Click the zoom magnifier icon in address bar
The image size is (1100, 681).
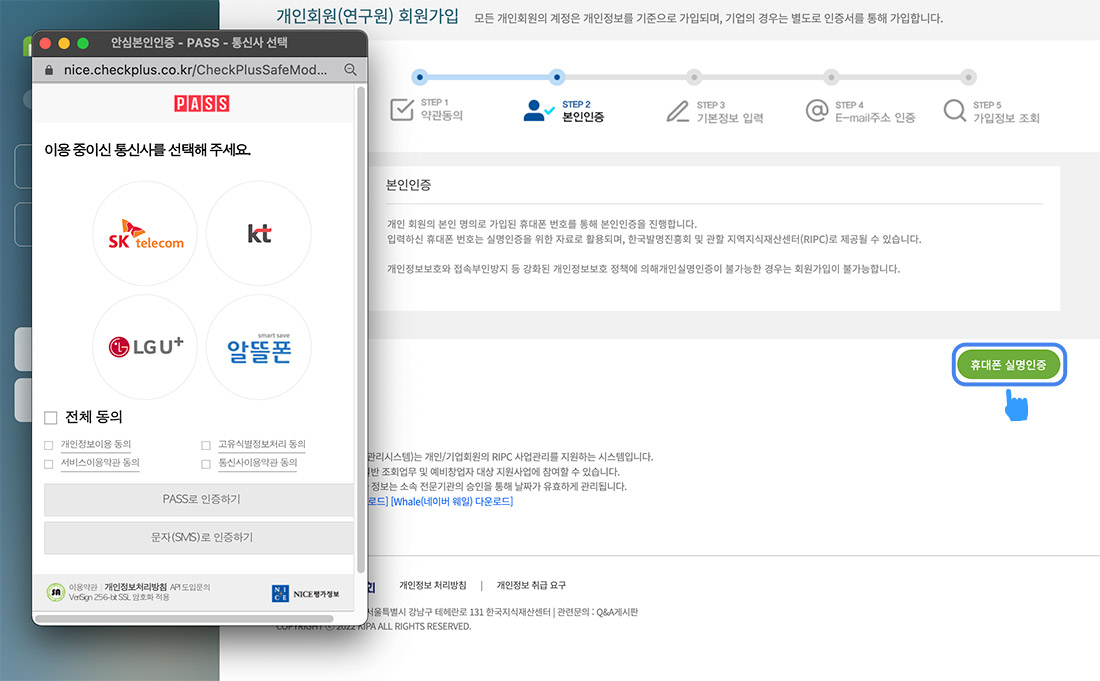click(x=350, y=70)
